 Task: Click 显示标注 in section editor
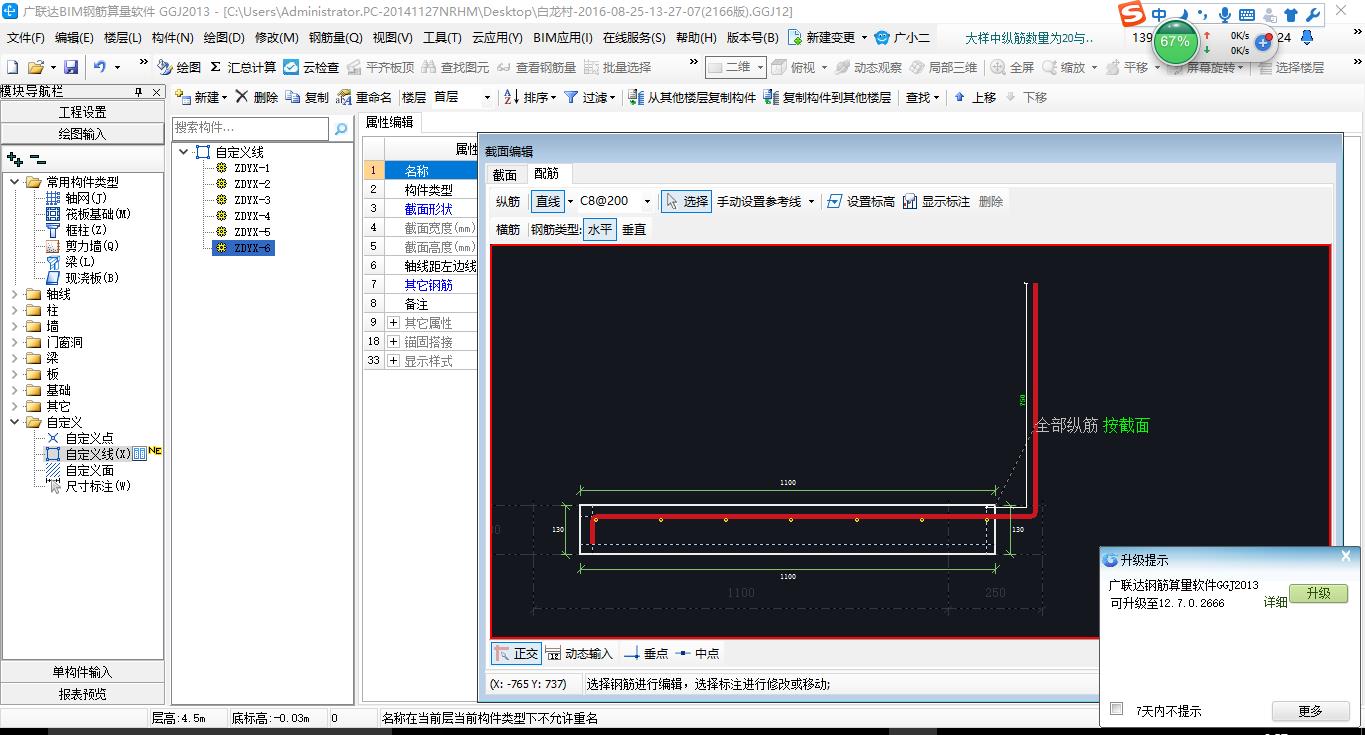936,201
